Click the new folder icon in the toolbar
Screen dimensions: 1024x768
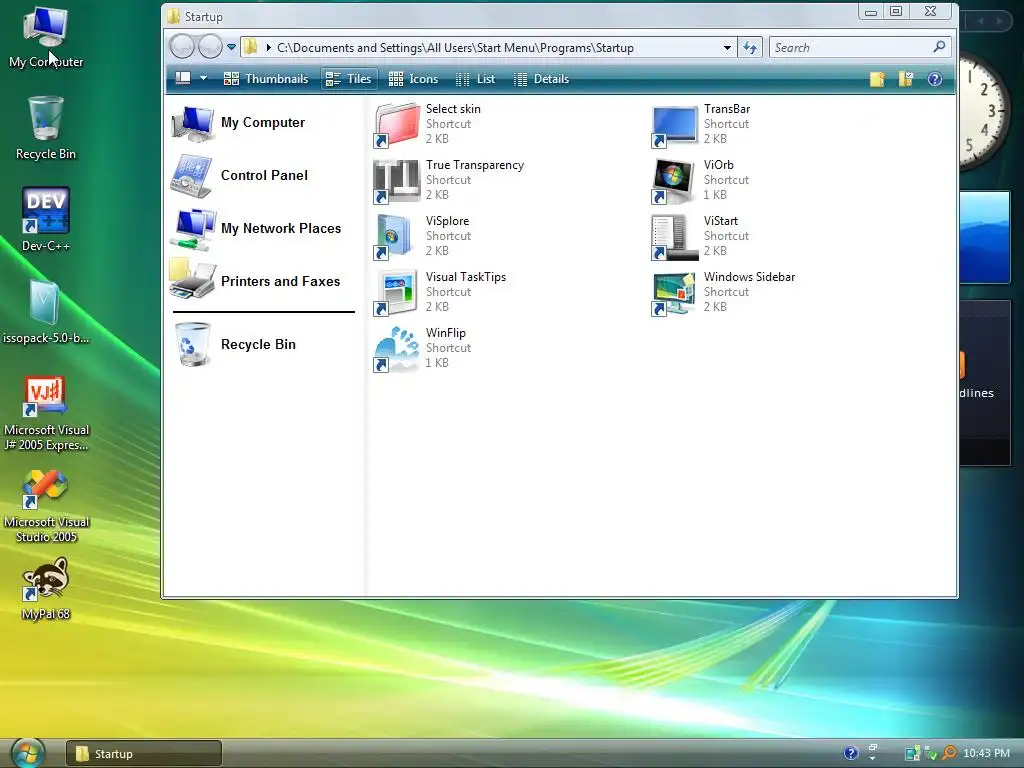click(x=877, y=79)
